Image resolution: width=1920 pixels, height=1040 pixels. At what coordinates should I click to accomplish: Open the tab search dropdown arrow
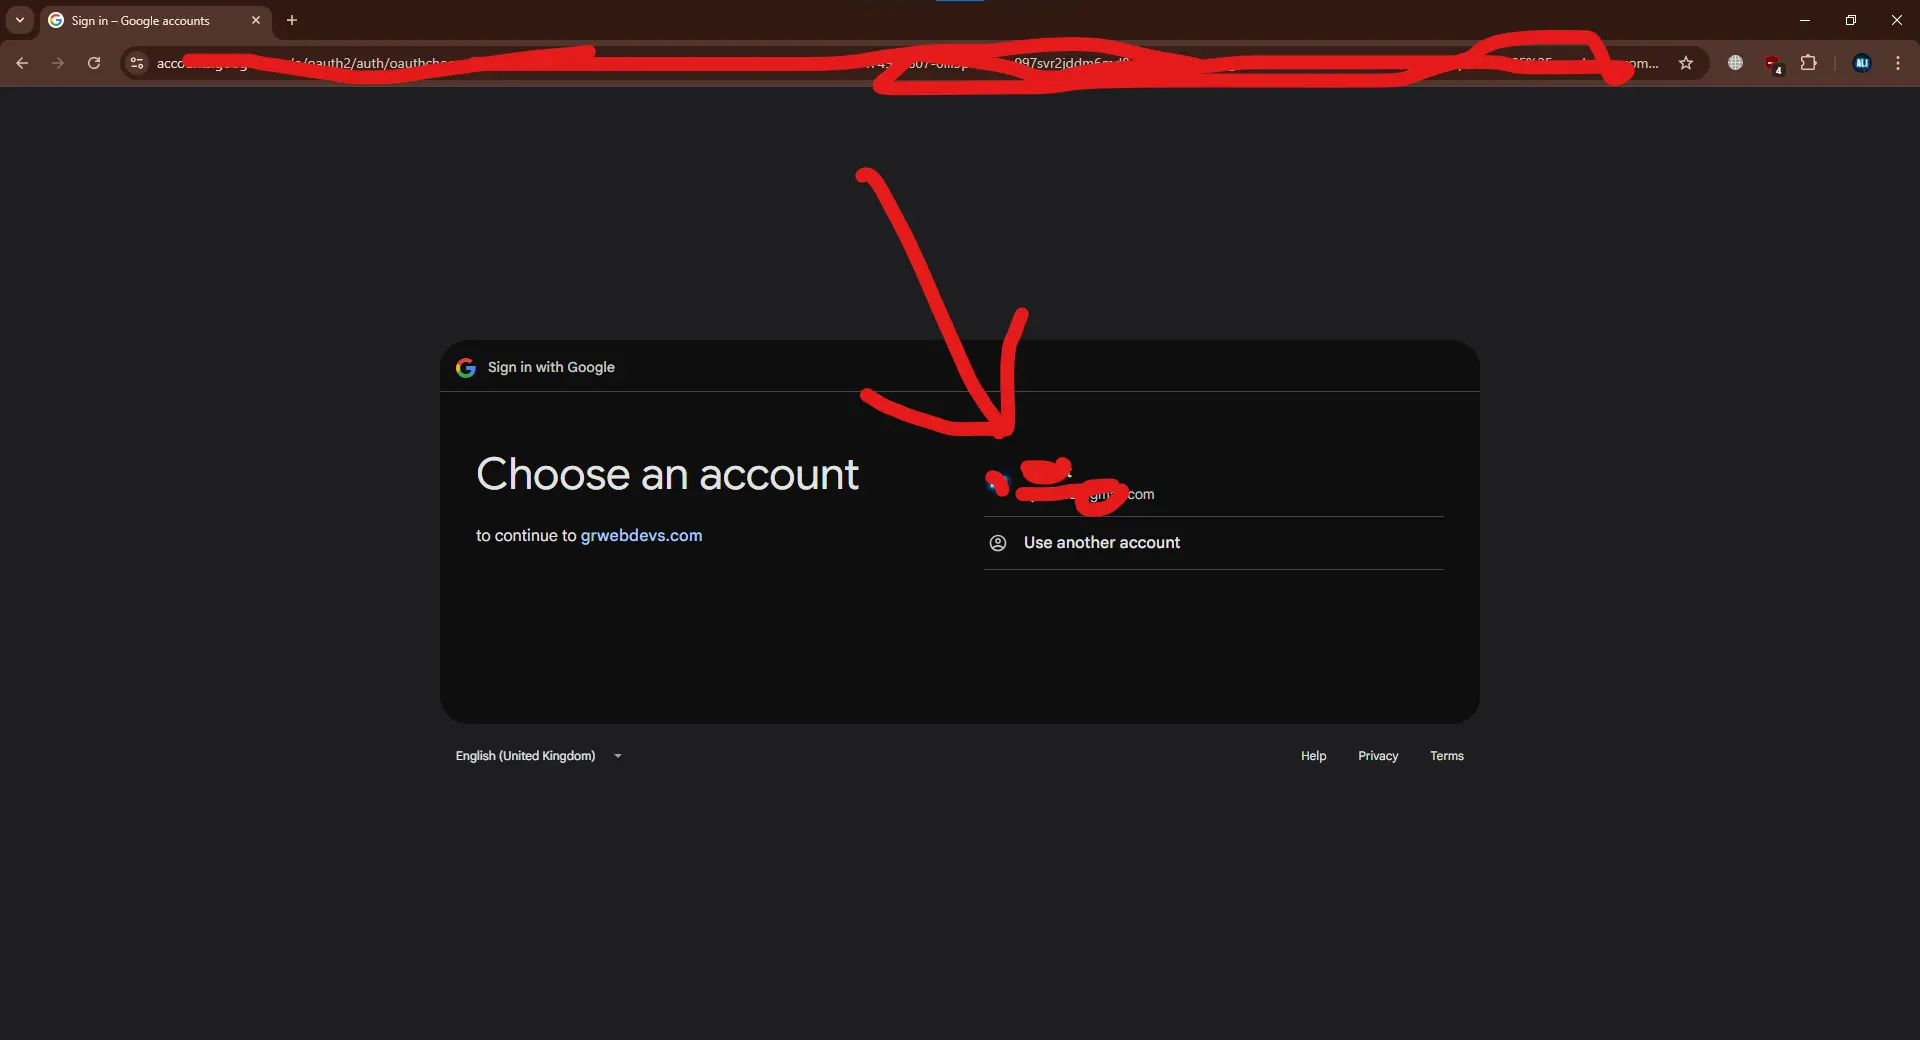[19, 20]
